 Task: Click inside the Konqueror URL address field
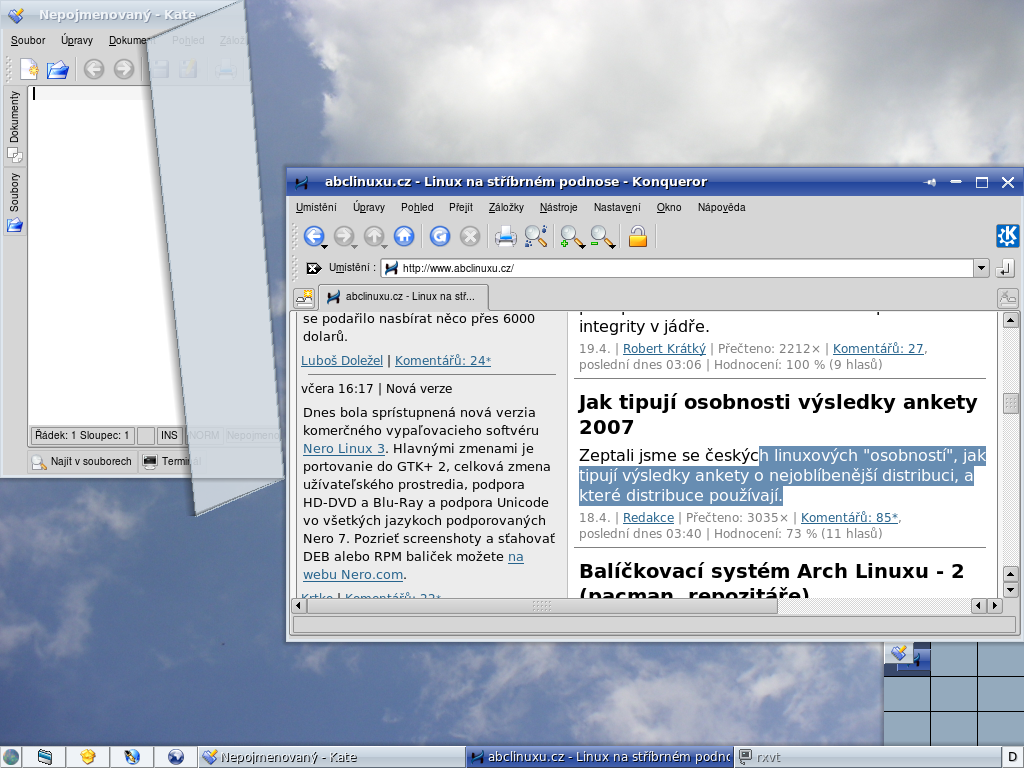pyautogui.click(x=678, y=268)
